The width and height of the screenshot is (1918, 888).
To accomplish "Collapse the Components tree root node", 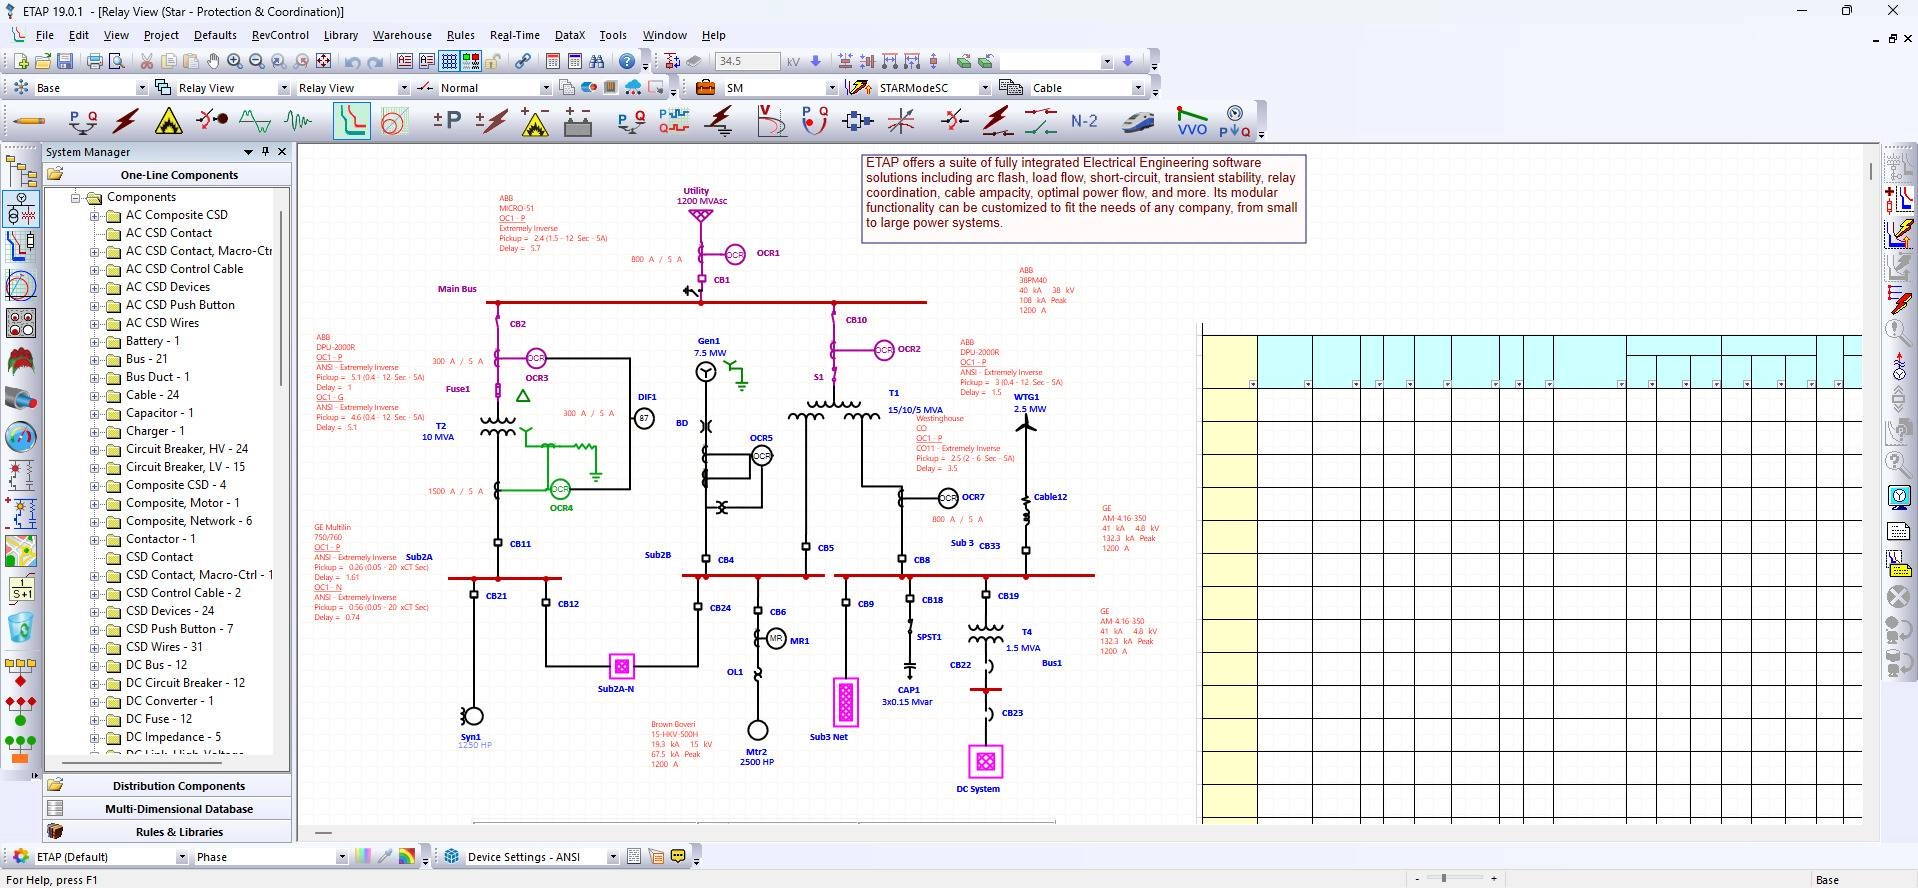I will (75, 197).
